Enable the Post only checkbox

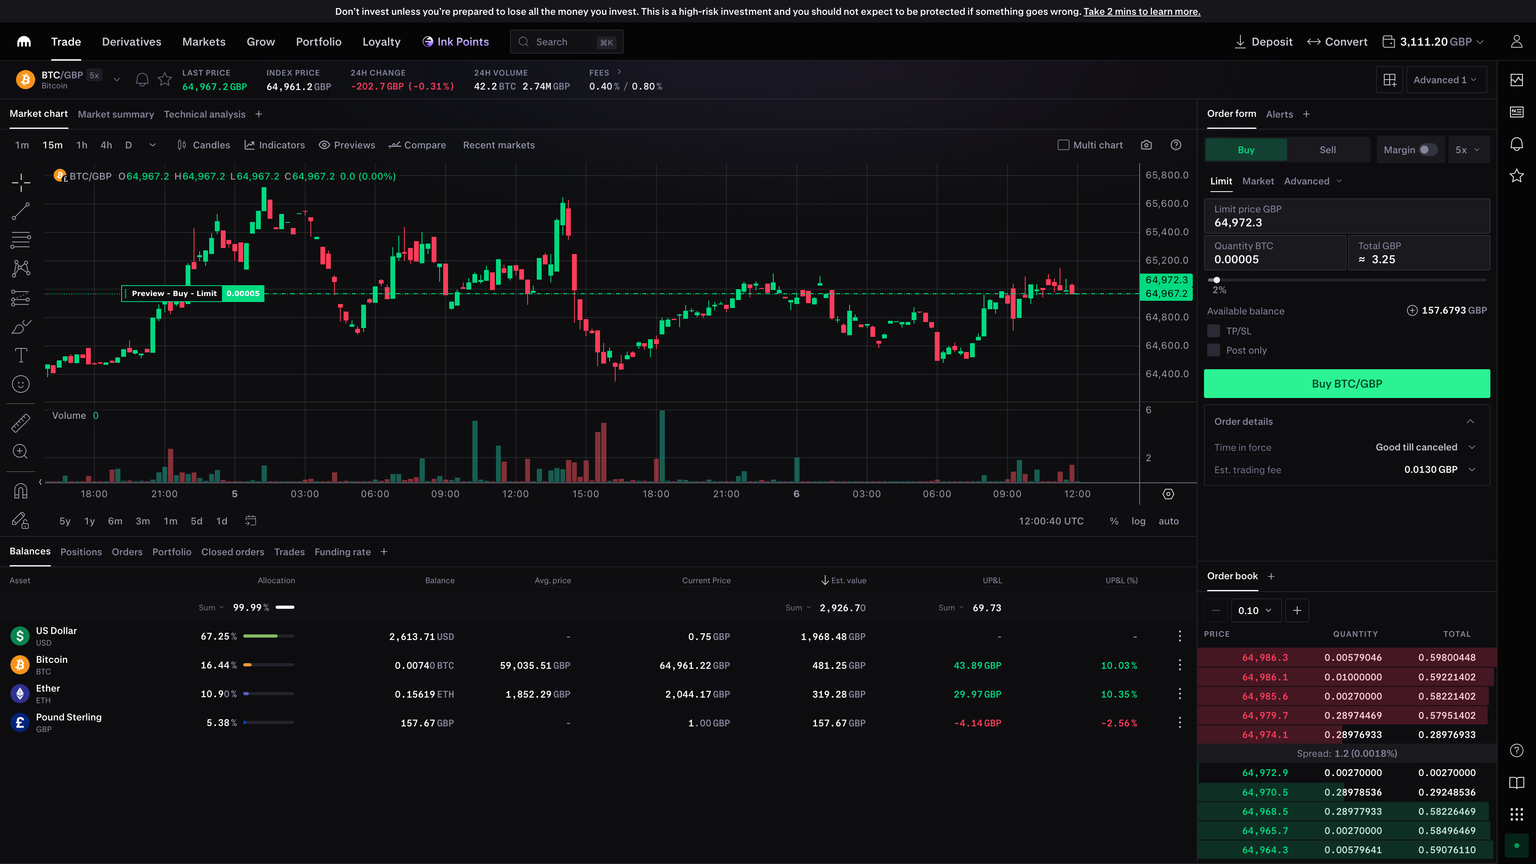[1214, 351]
